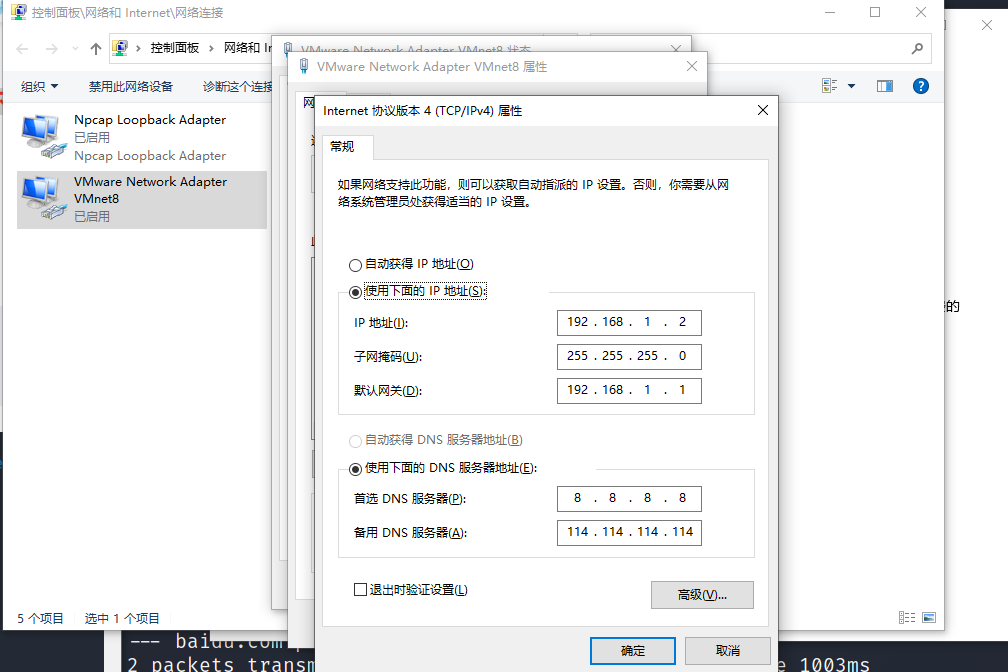Click the 默认网关 input field

point(629,391)
